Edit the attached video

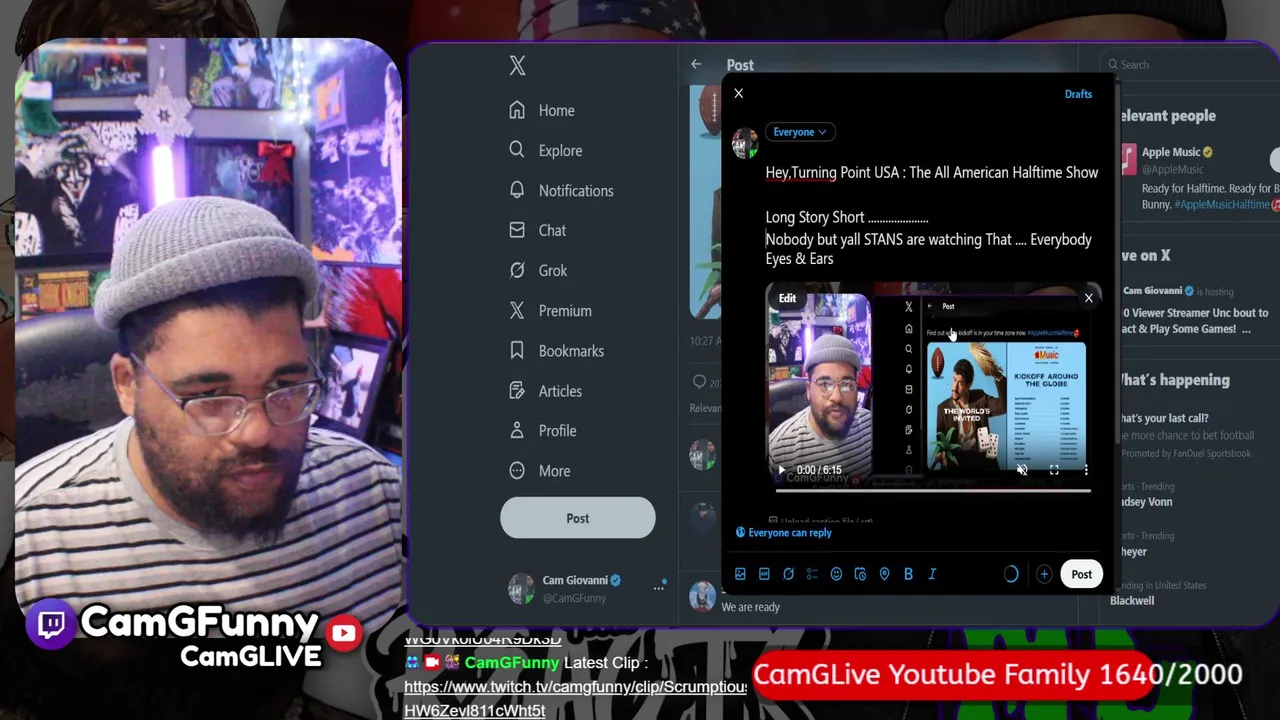787,298
